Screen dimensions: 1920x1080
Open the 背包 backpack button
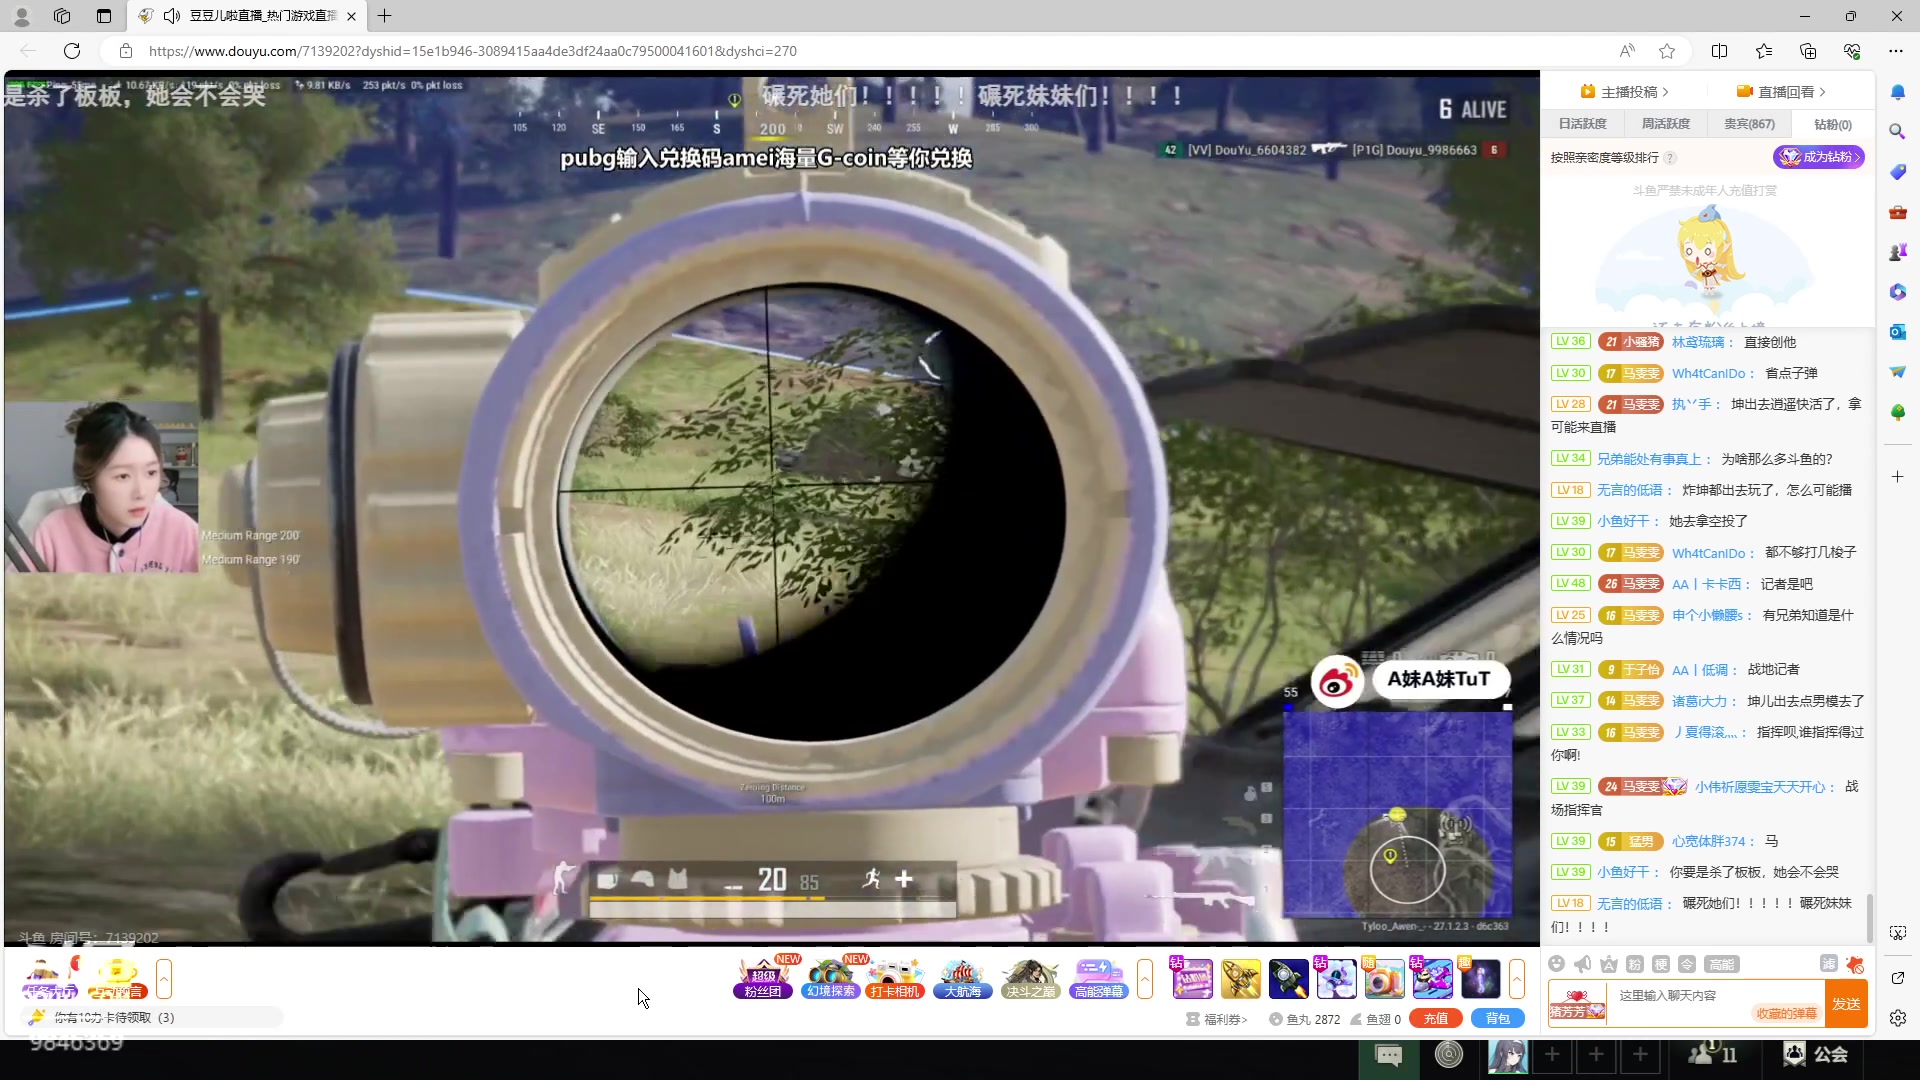(x=1497, y=1019)
